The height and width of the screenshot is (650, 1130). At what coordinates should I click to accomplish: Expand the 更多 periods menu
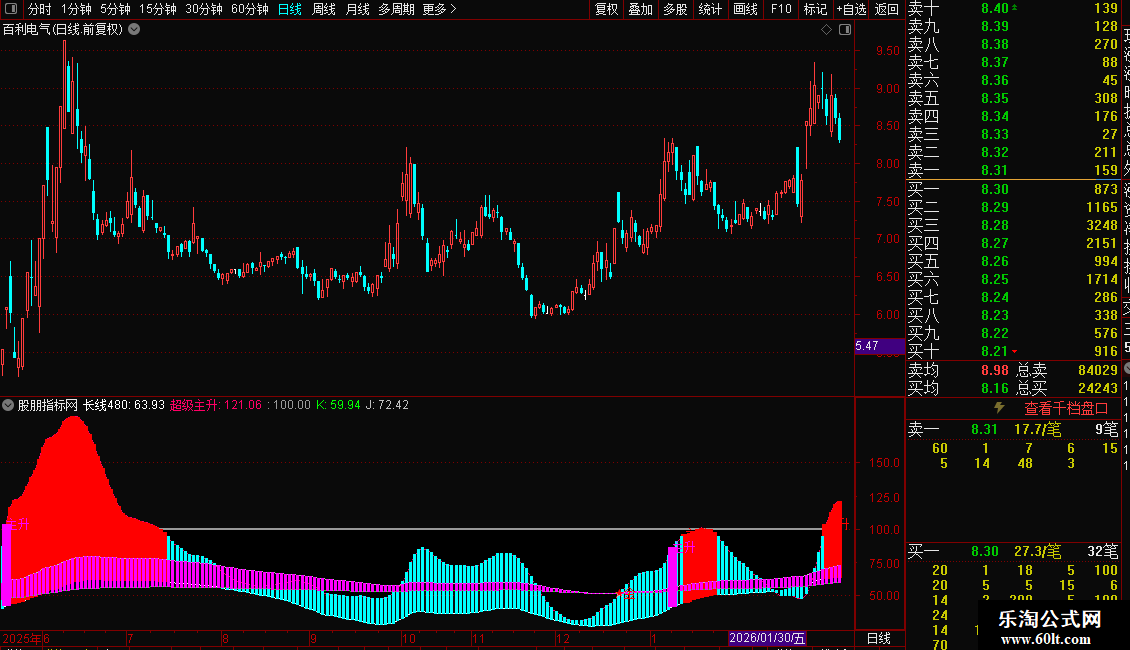tap(439, 9)
